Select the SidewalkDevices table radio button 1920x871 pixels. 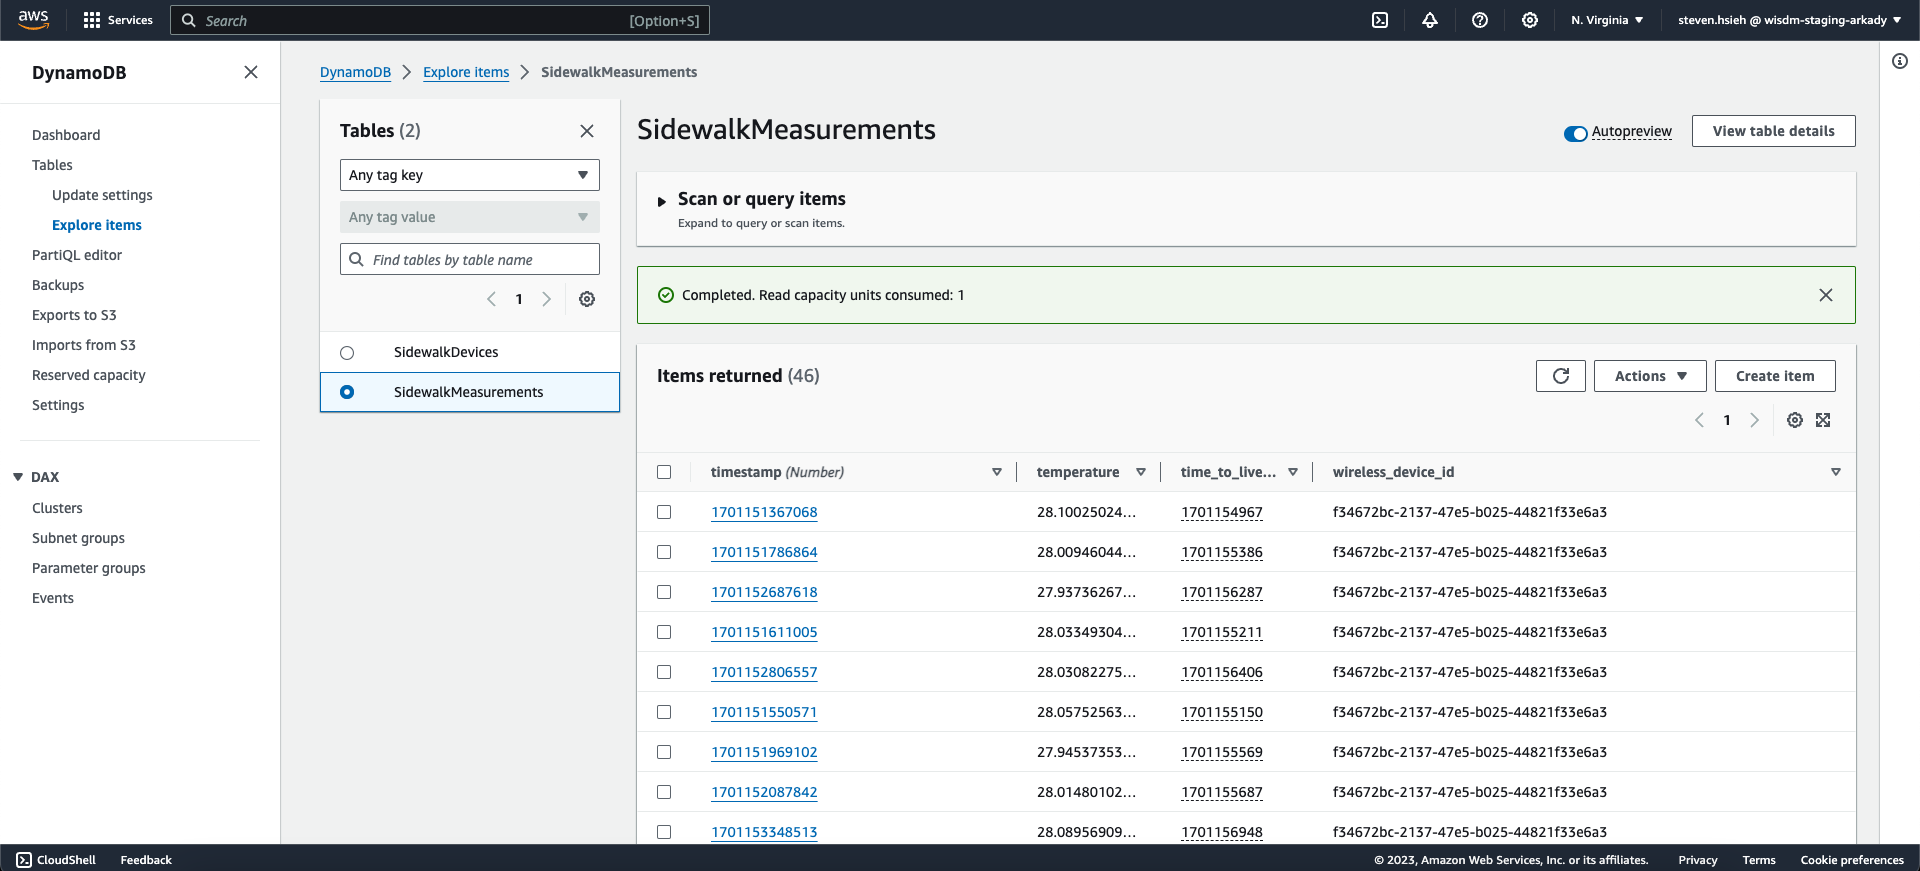point(347,353)
